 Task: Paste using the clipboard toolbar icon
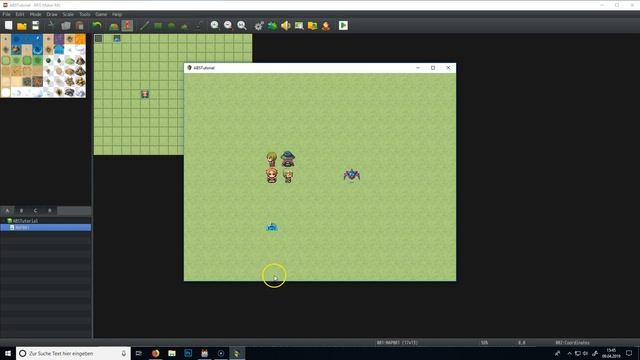[x=80, y=25]
